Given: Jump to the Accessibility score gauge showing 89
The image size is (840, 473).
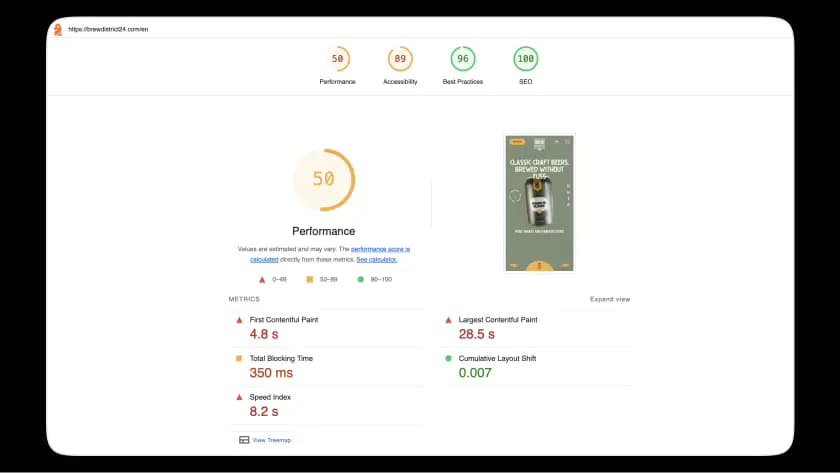Looking at the screenshot, I should pos(400,59).
